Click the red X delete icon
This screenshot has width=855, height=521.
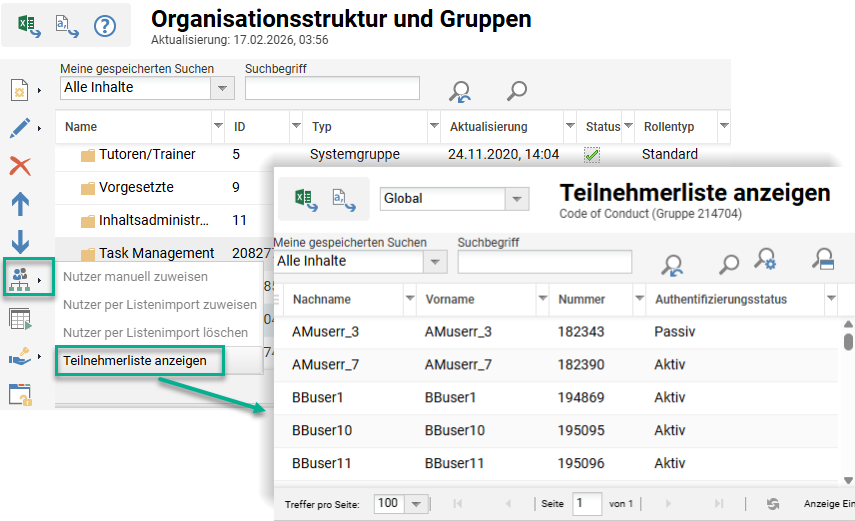[20, 166]
